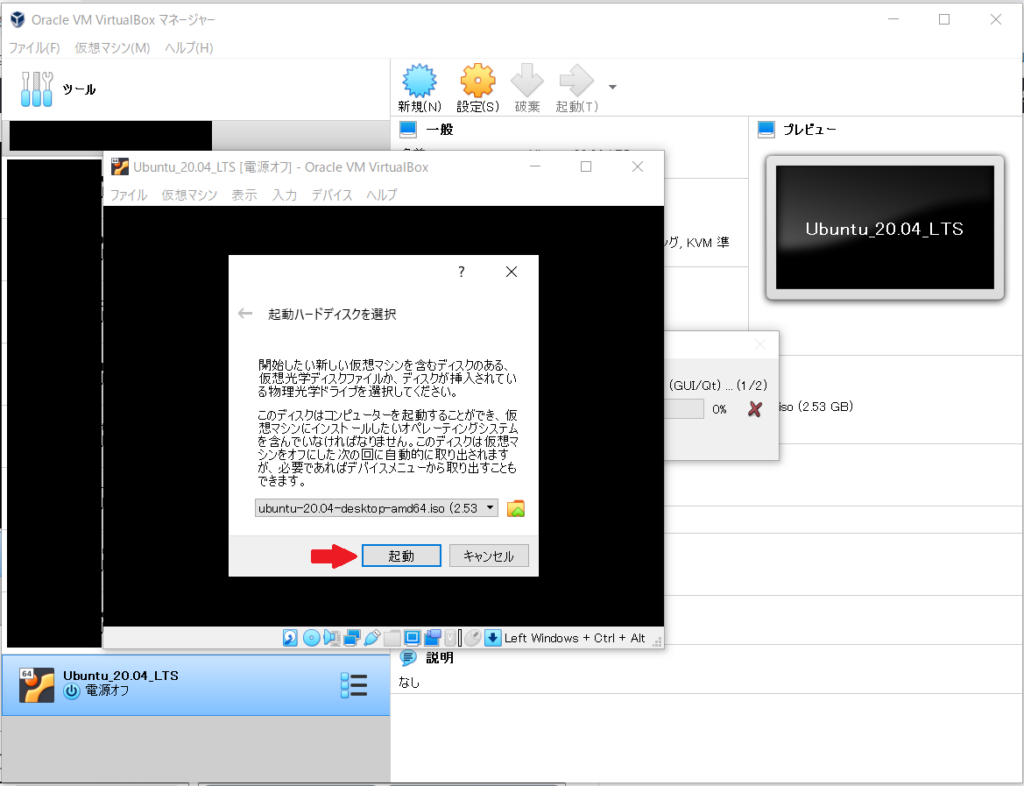Click the Ubuntu_20.04_LTS preview thumbnail

[x=885, y=227]
